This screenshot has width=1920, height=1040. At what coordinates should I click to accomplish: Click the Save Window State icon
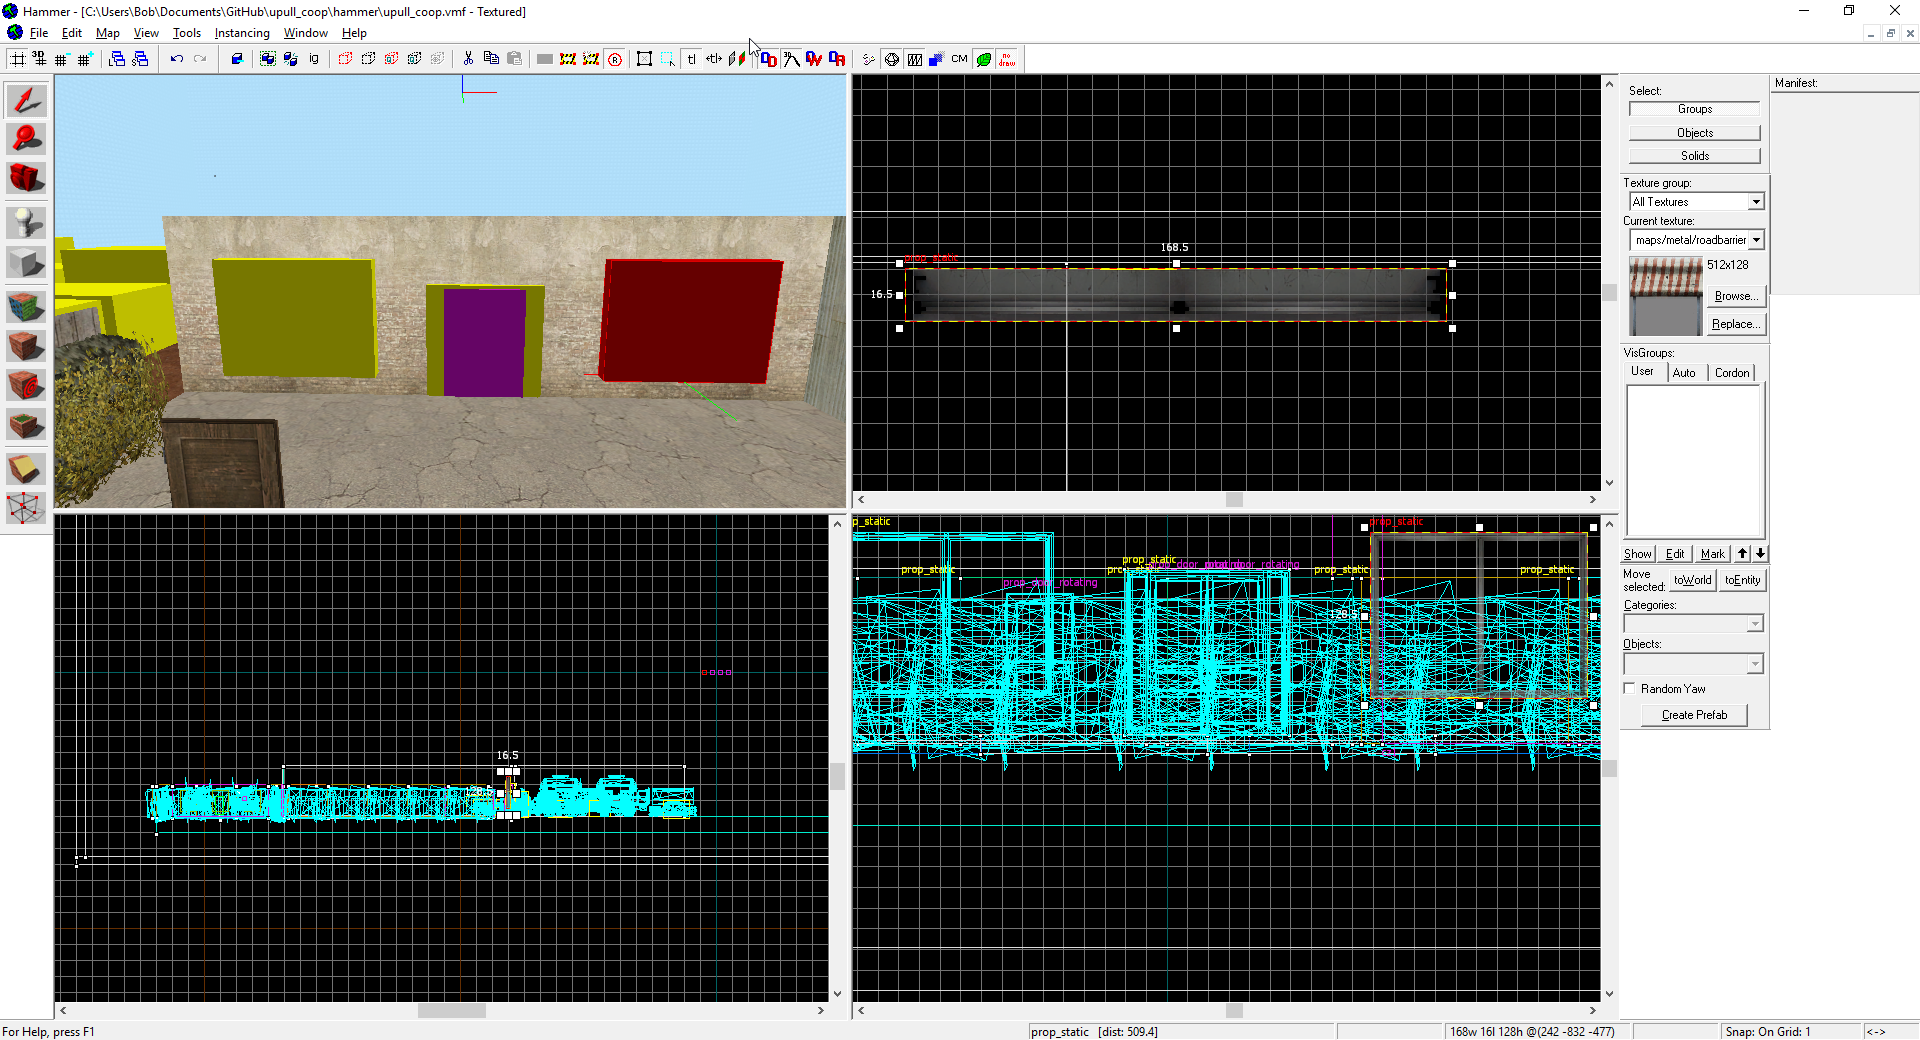pyautogui.click(x=140, y=59)
